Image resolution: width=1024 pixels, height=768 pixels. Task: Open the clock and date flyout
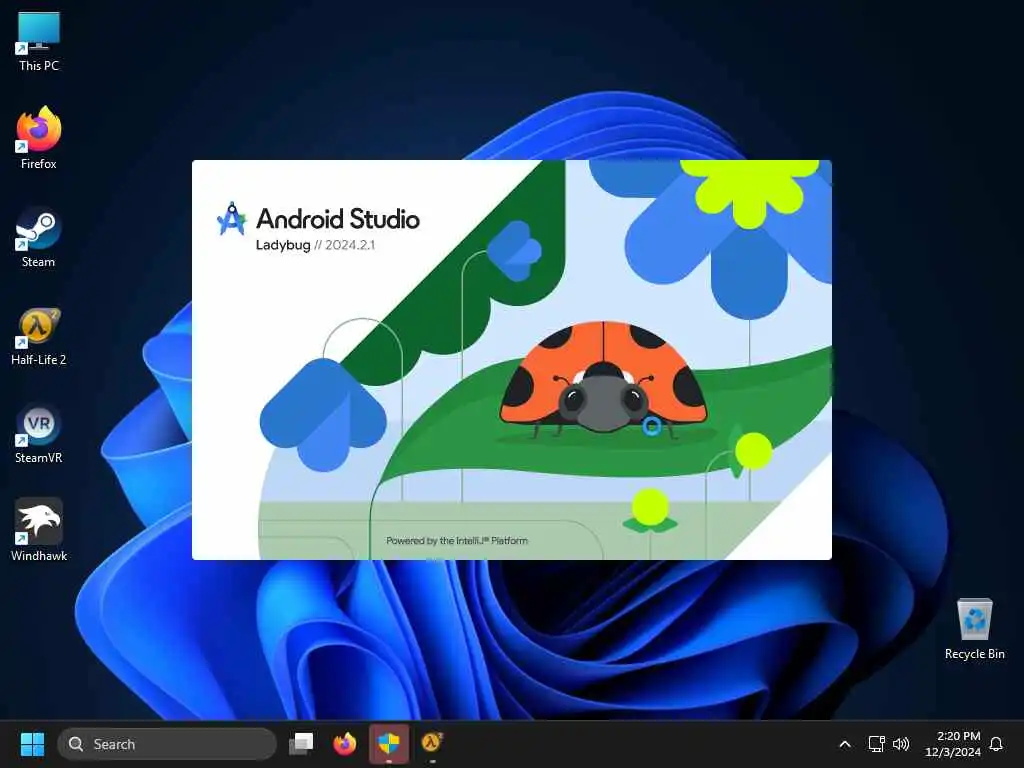tap(953, 744)
